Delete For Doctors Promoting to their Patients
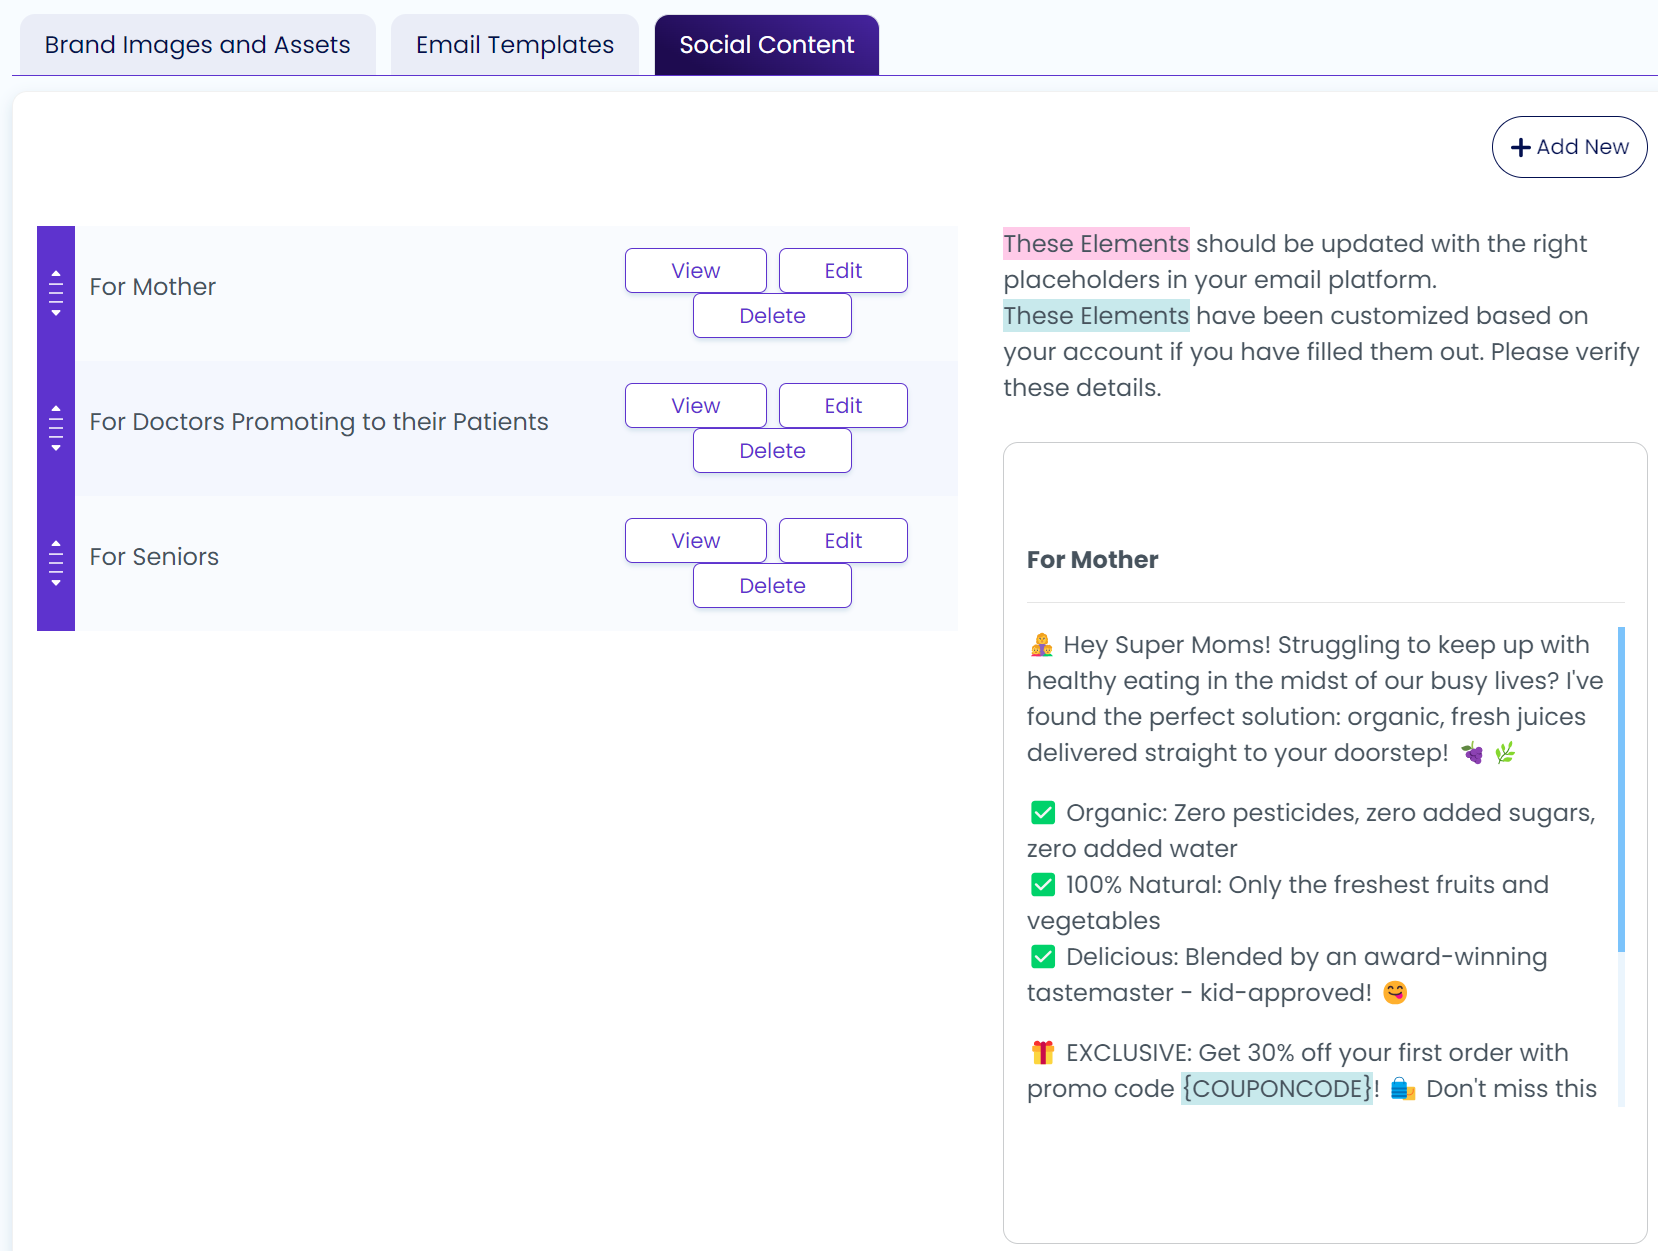This screenshot has width=1658, height=1251. tap(772, 451)
